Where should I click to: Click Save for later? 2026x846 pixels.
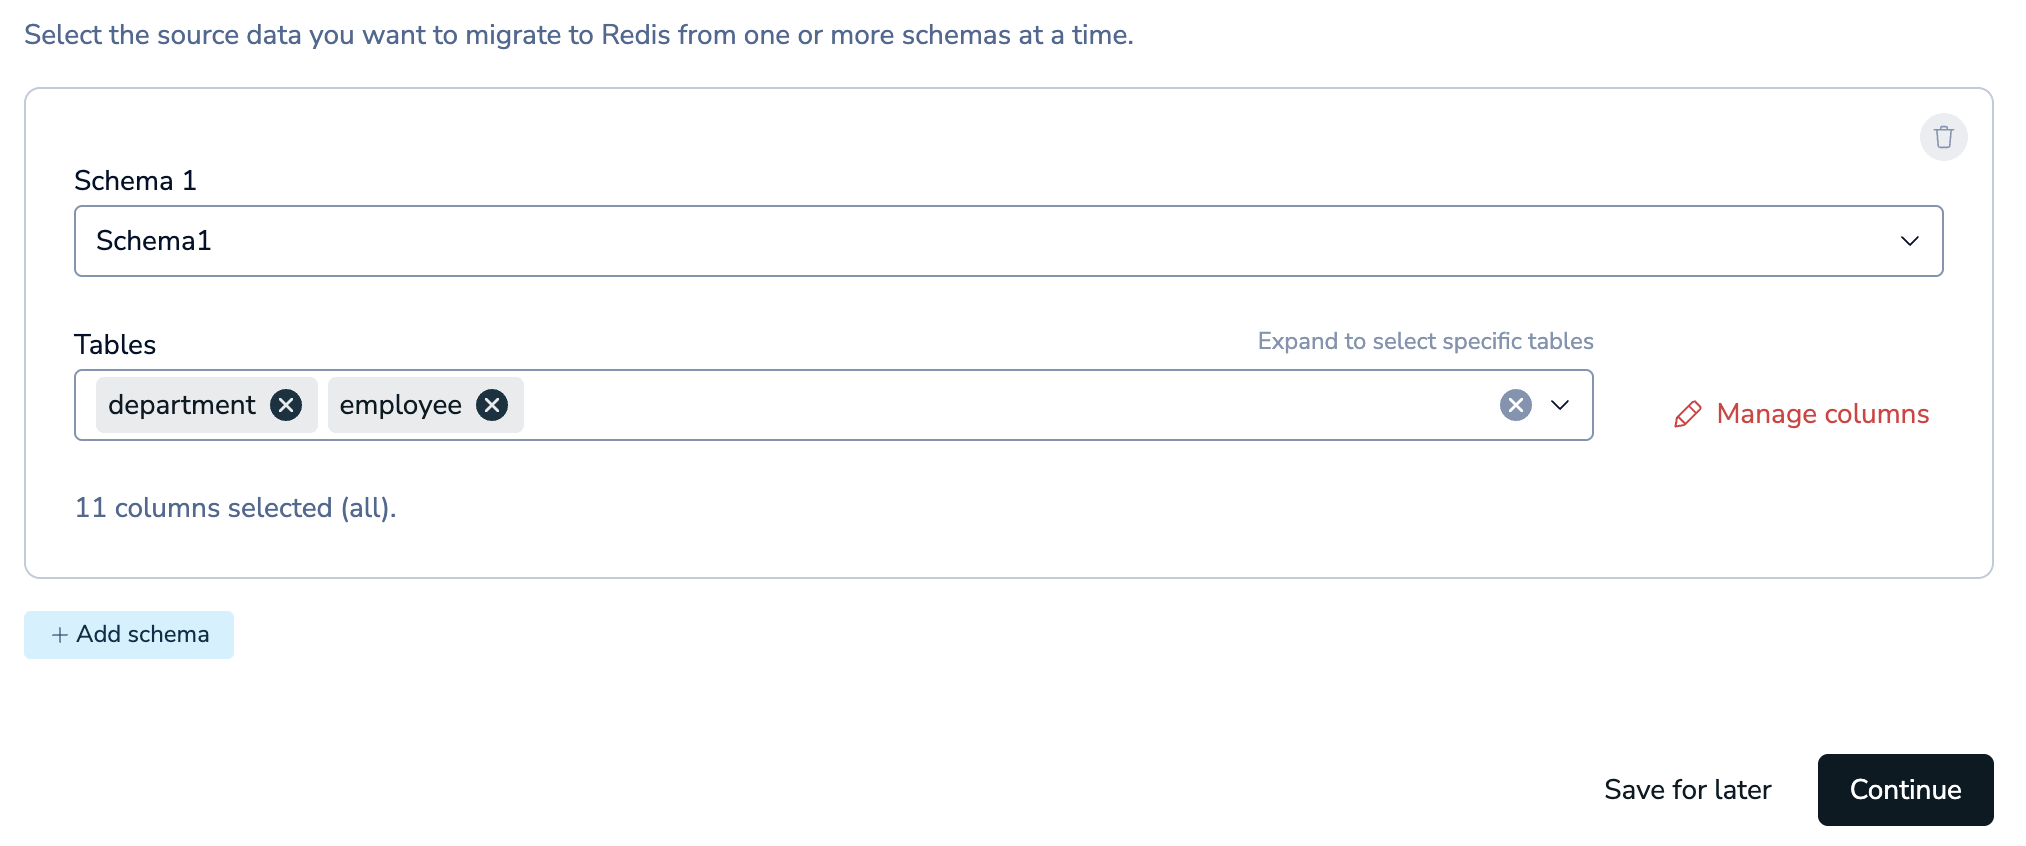coord(1687,790)
